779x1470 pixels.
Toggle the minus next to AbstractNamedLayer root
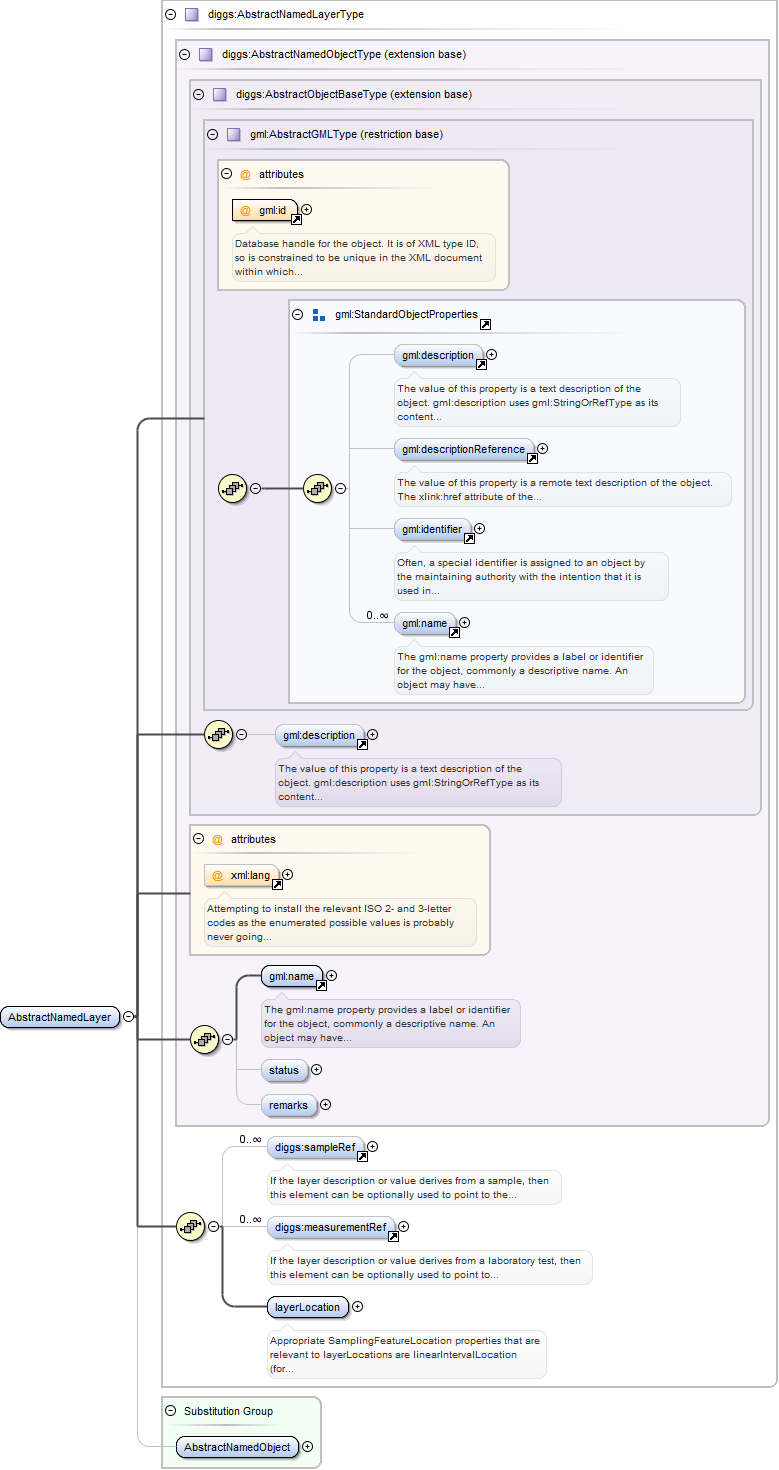click(129, 1017)
